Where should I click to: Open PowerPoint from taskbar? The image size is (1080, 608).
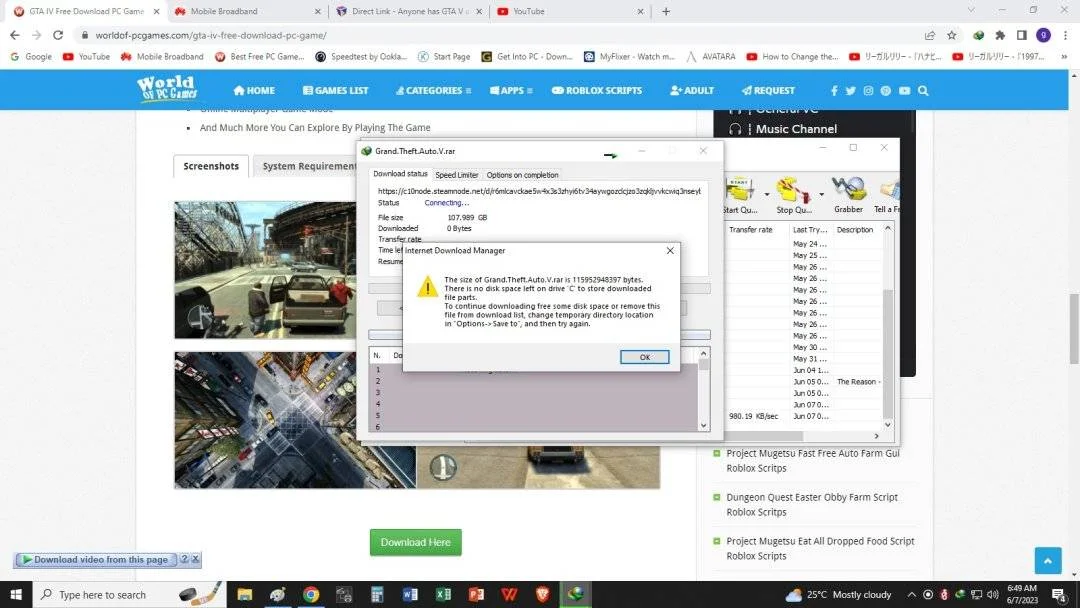476,594
